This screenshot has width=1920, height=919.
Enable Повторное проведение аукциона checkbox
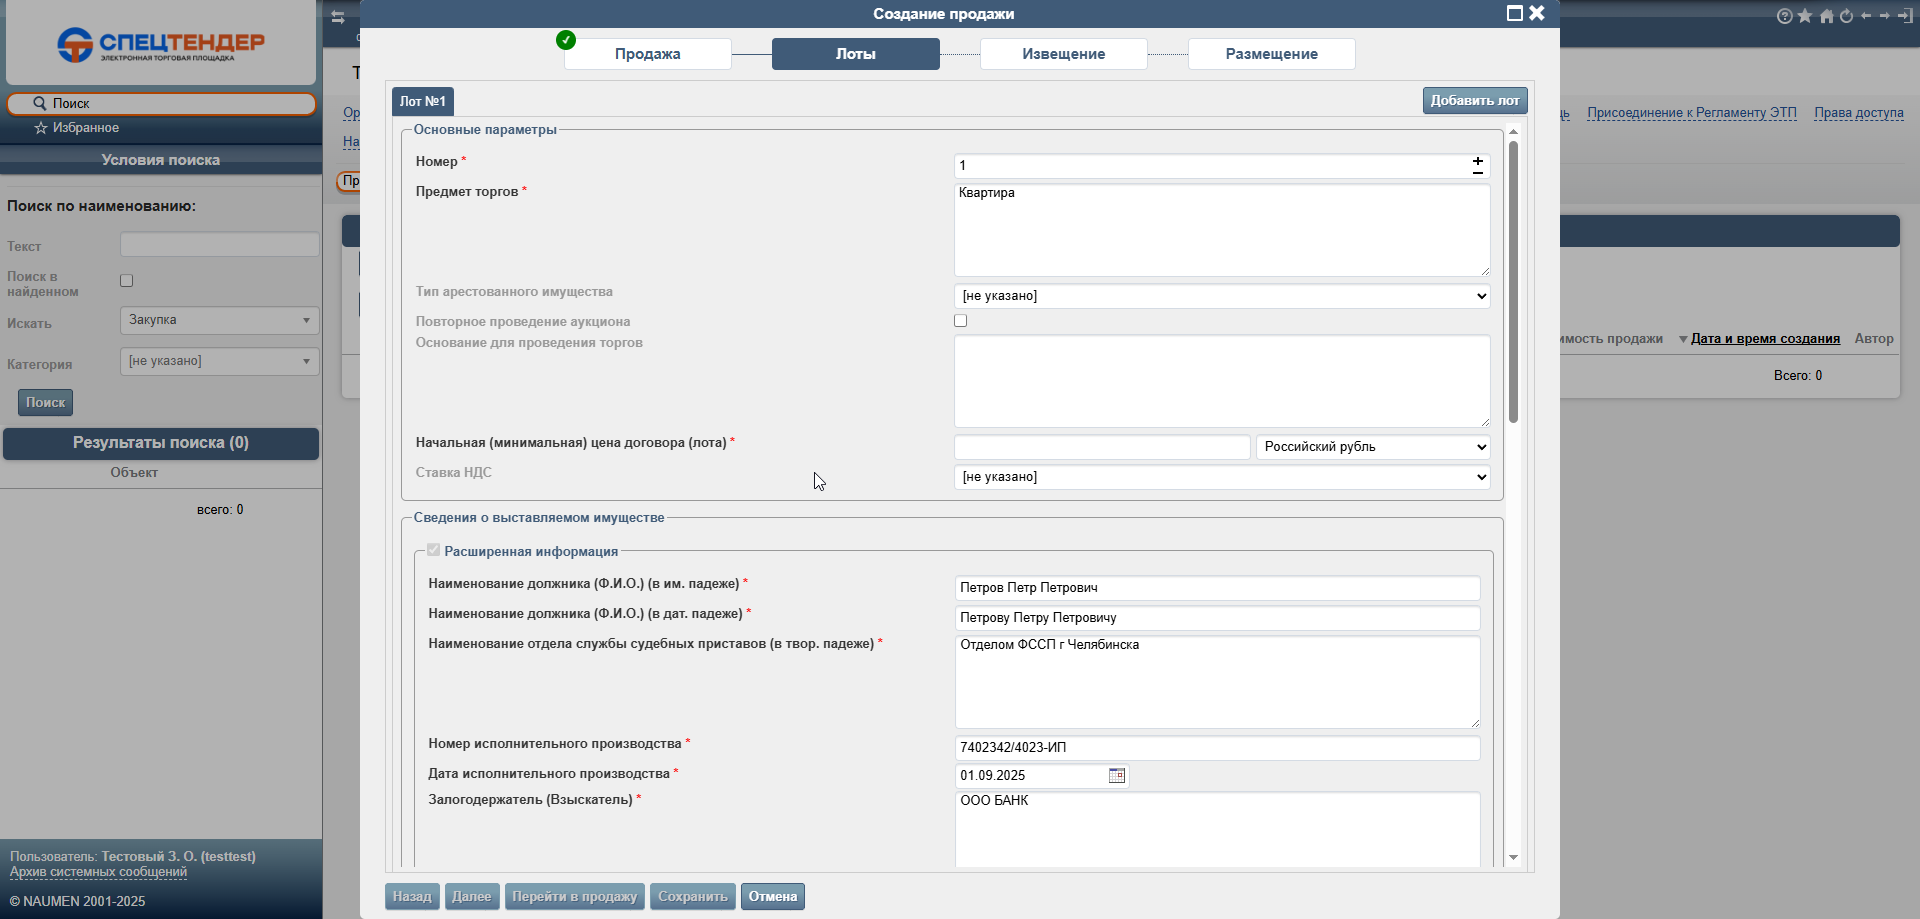(x=961, y=321)
